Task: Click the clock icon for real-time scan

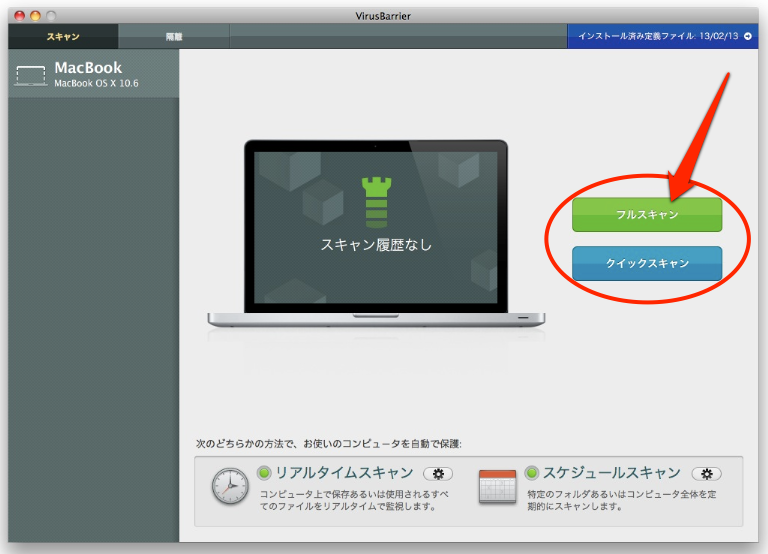Action: click(230, 486)
